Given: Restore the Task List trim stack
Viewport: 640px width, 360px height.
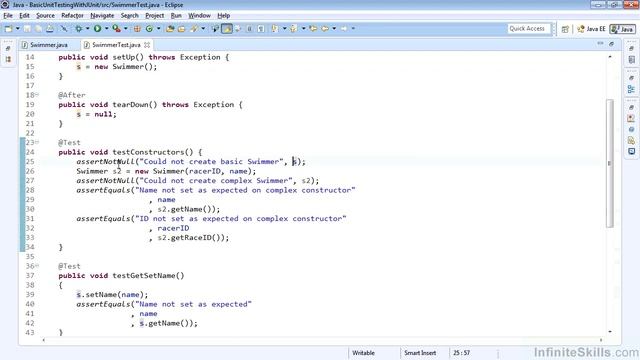Looking at the screenshot, I should pyautogui.click(x=631, y=48).
